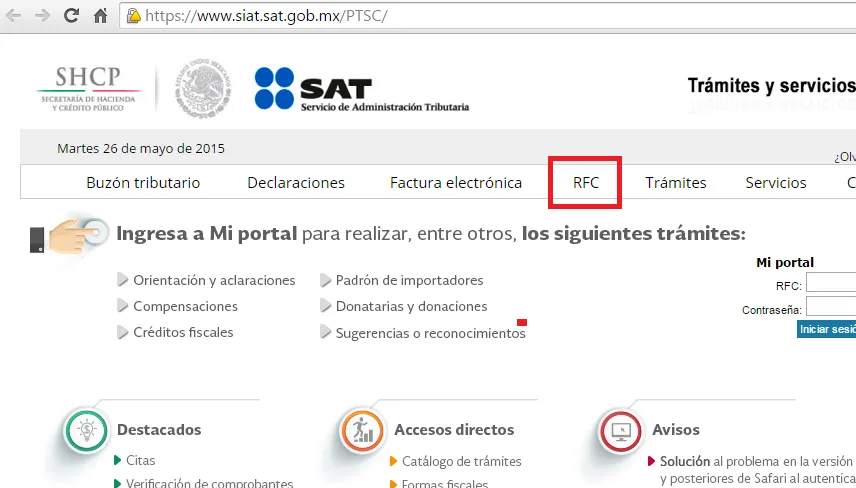This screenshot has width=856, height=488.
Task: Open Donatarias y donaciones link
Action: point(411,306)
